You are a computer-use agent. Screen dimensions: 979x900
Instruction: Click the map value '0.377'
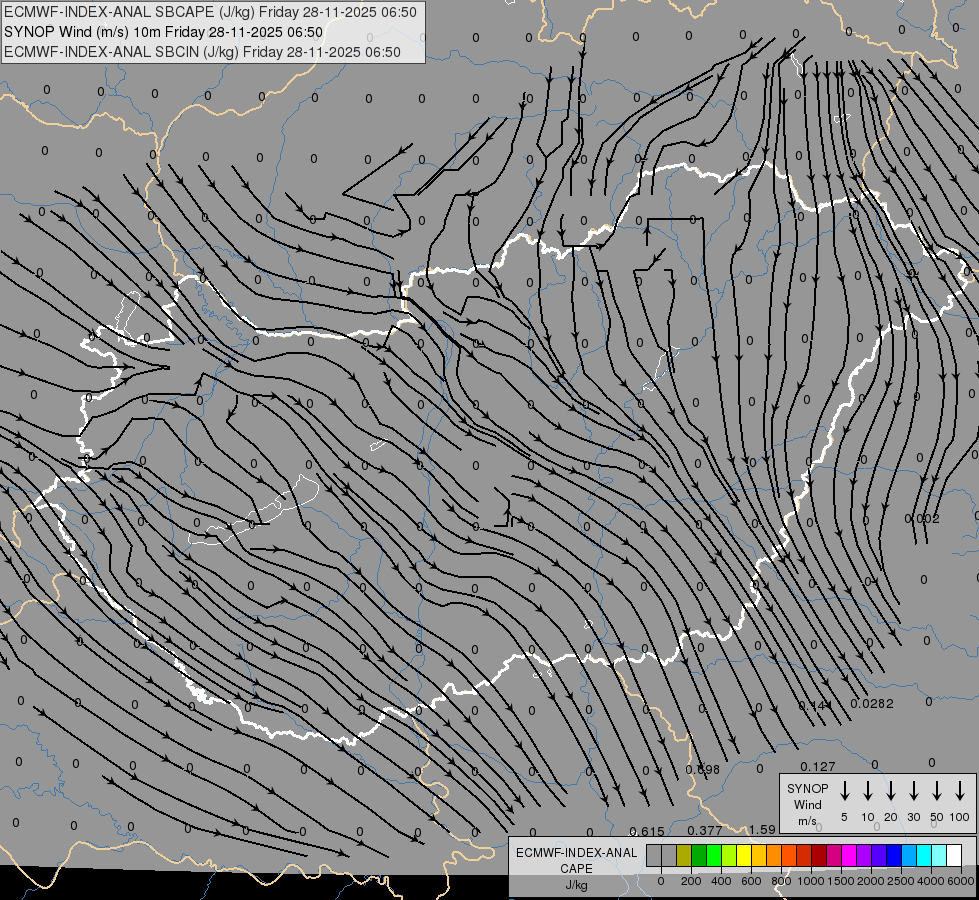[705, 830]
